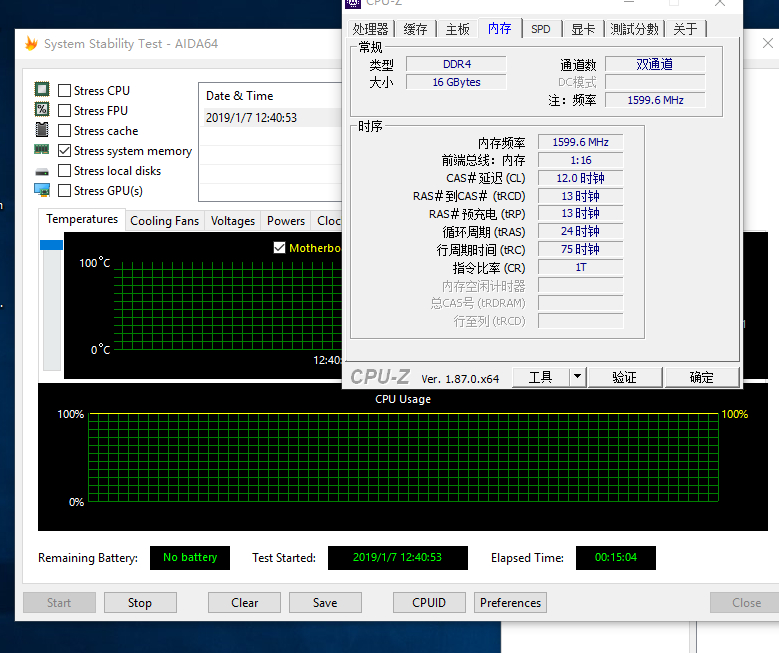Select the log row 2019/1/7 12:40:53
Screen dimensions: 779x653
271,117
